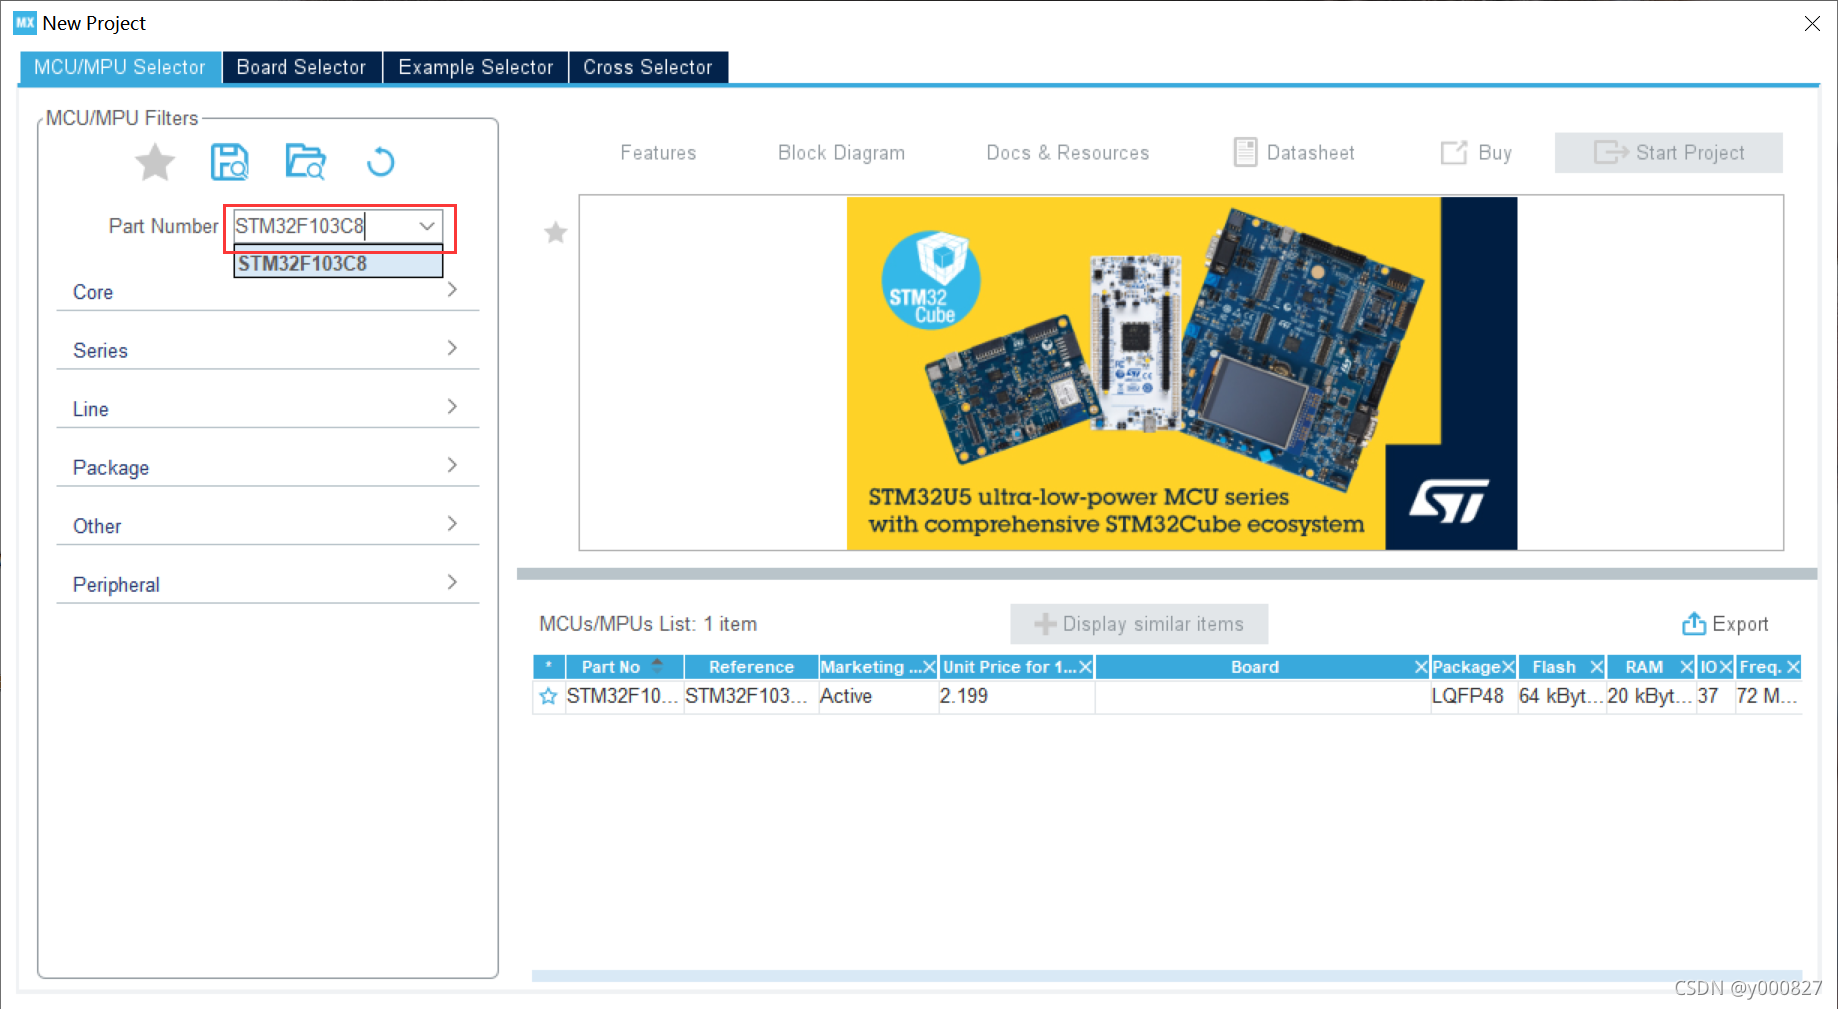Reset all filters with the refresh icon
The width and height of the screenshot is (1838, 1009).
(x=381, y=162)
